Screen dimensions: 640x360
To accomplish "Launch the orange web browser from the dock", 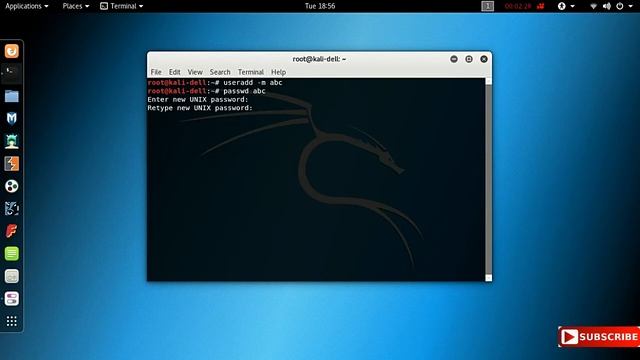I will [11, 51].
